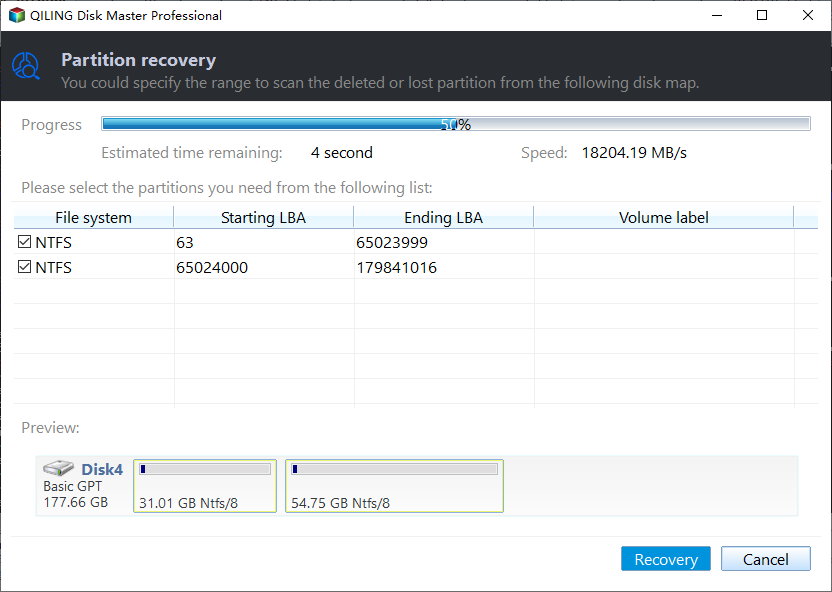The image size is (832, 592).
Task: Minimize the Disk Master window
Action: [x=717, y=15]
